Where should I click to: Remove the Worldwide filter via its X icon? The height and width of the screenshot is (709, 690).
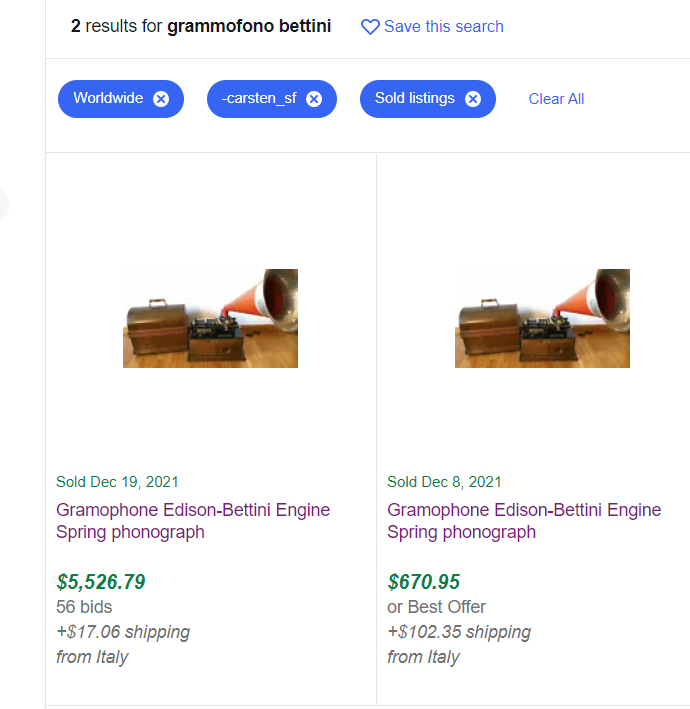(x=161, y=99)
